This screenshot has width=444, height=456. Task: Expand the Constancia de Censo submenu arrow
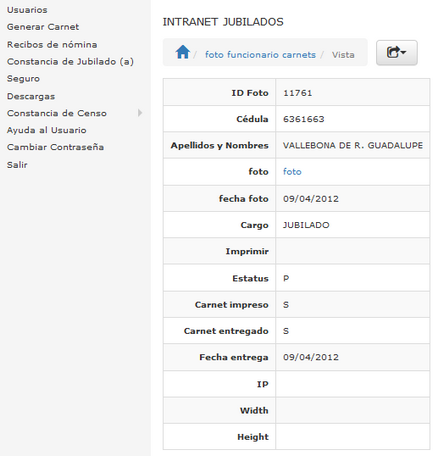tap(140, 113)
